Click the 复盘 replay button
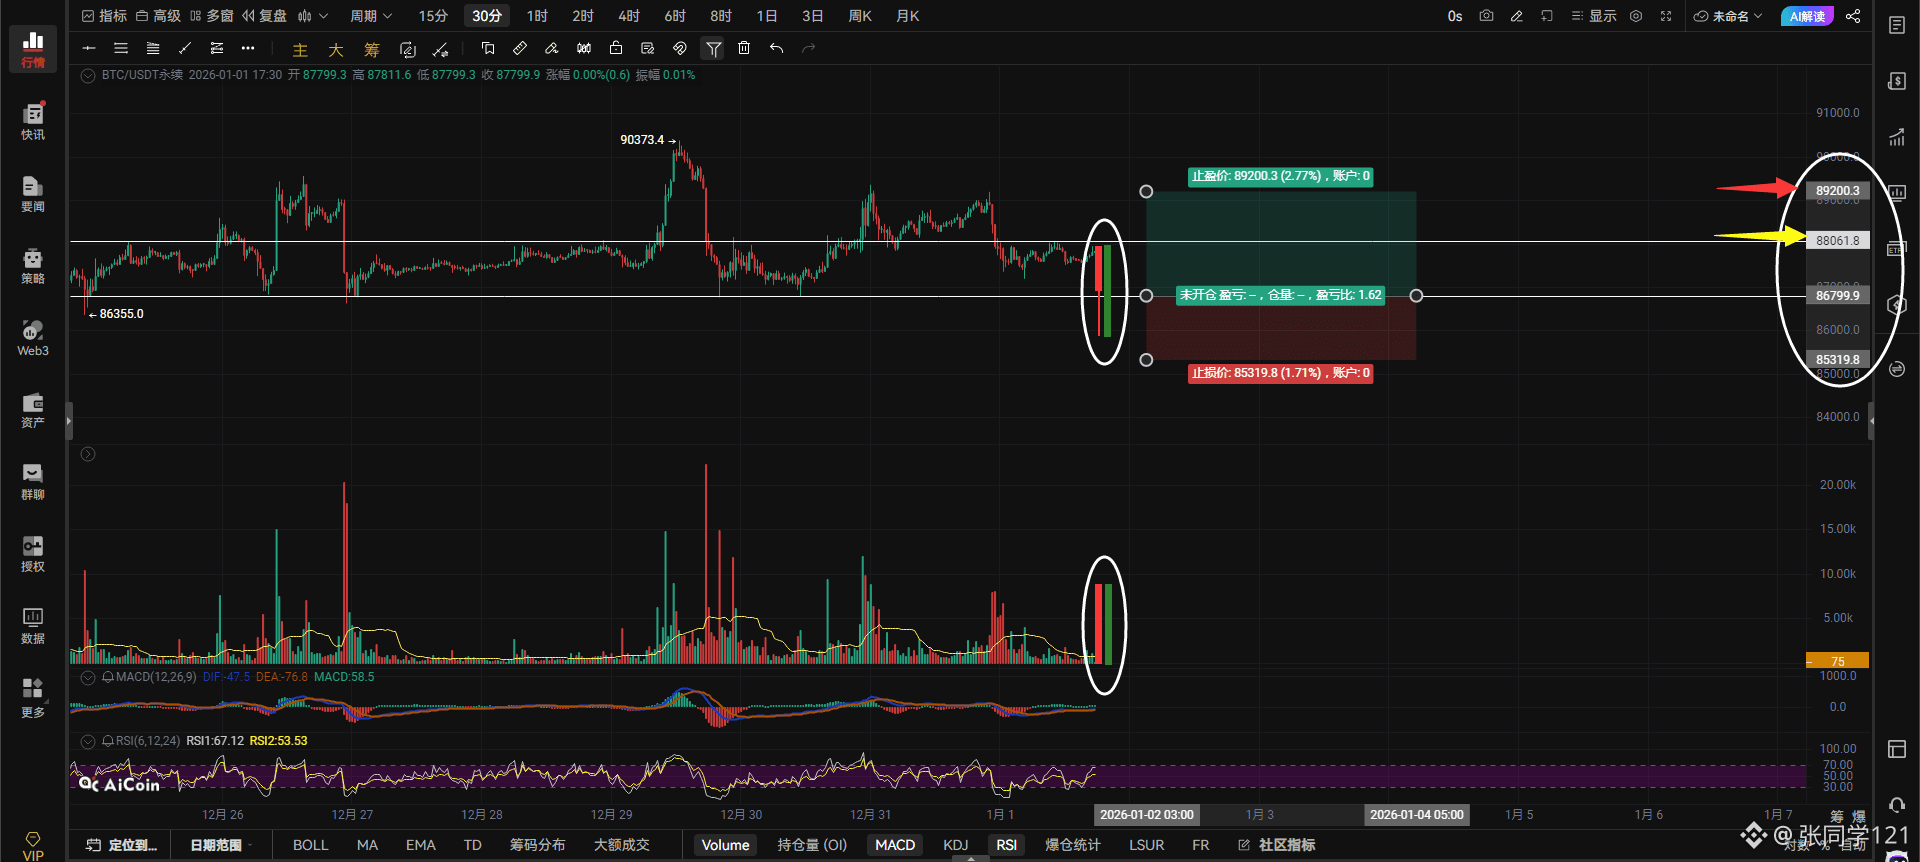 264,16
